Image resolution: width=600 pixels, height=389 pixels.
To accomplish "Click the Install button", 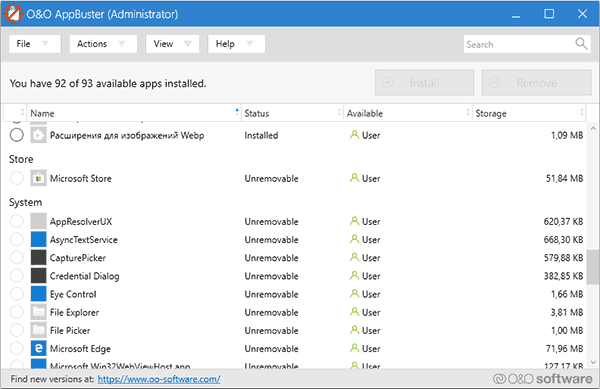I will [424, 83].
